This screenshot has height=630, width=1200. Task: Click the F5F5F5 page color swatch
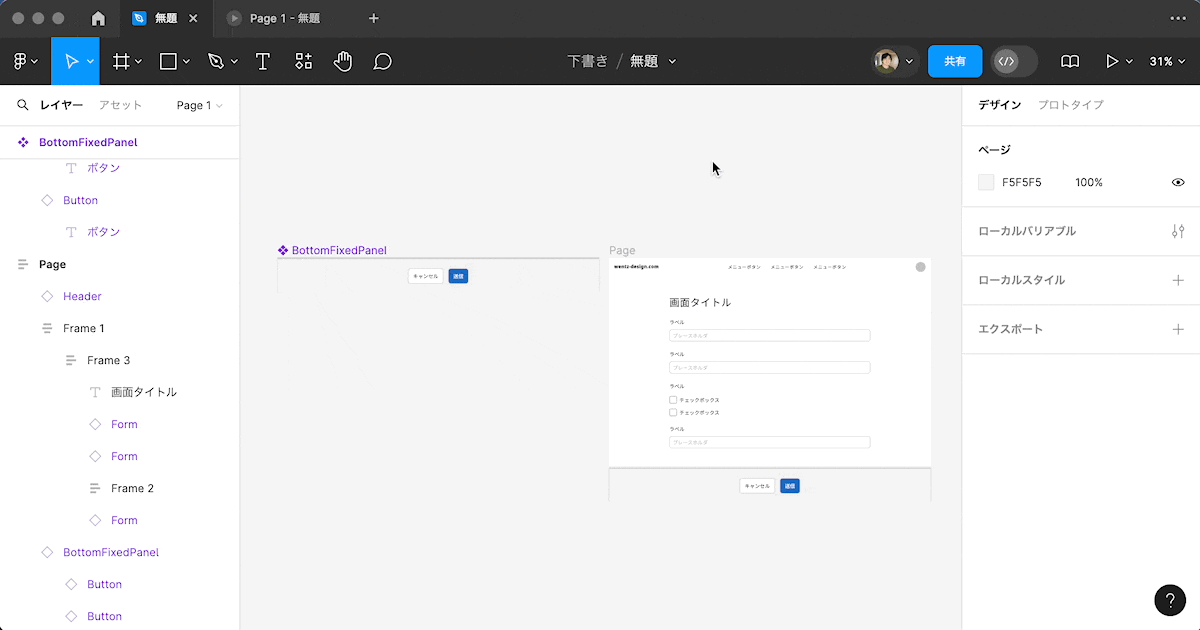987,183
